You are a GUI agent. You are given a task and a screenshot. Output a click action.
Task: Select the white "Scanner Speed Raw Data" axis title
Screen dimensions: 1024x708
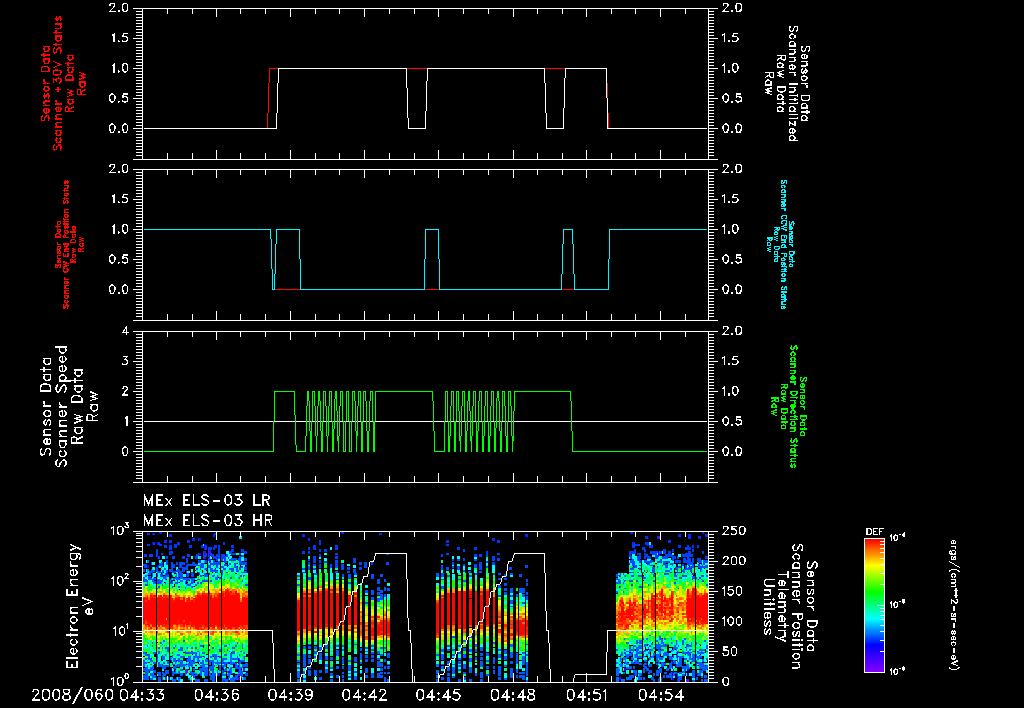coord(68,406)
